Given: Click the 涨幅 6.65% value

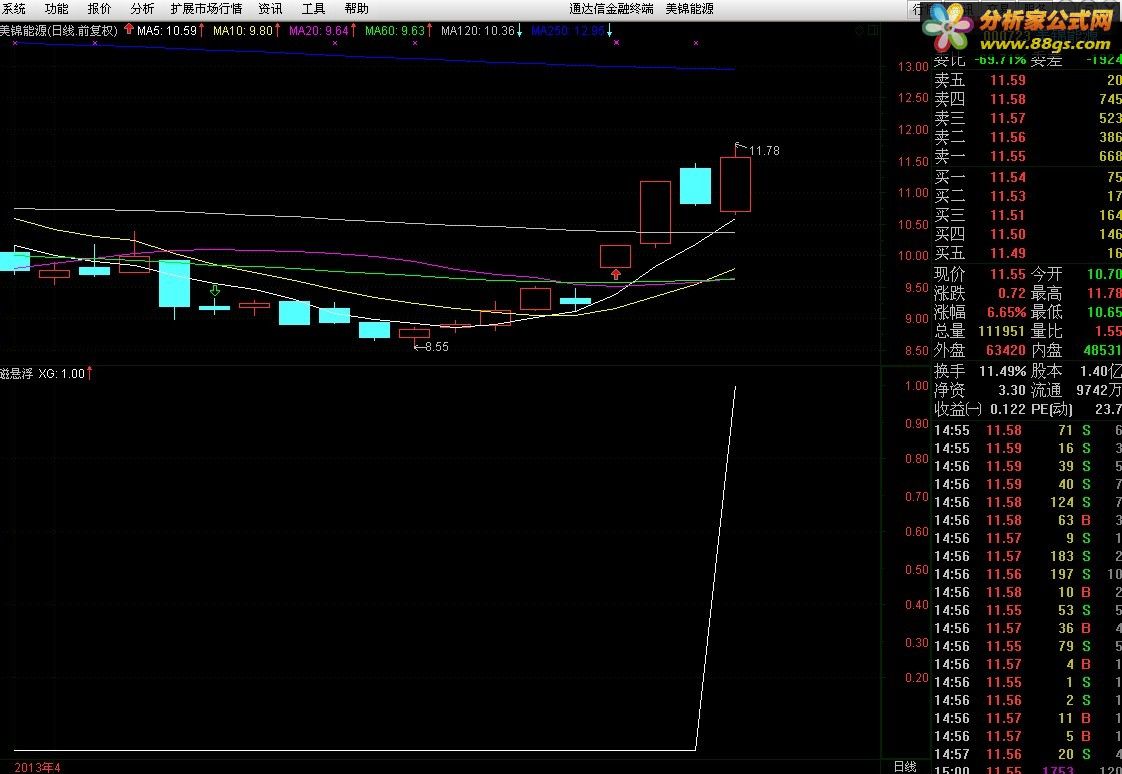Looking at the screenshot, I should tap(1005, 313).
